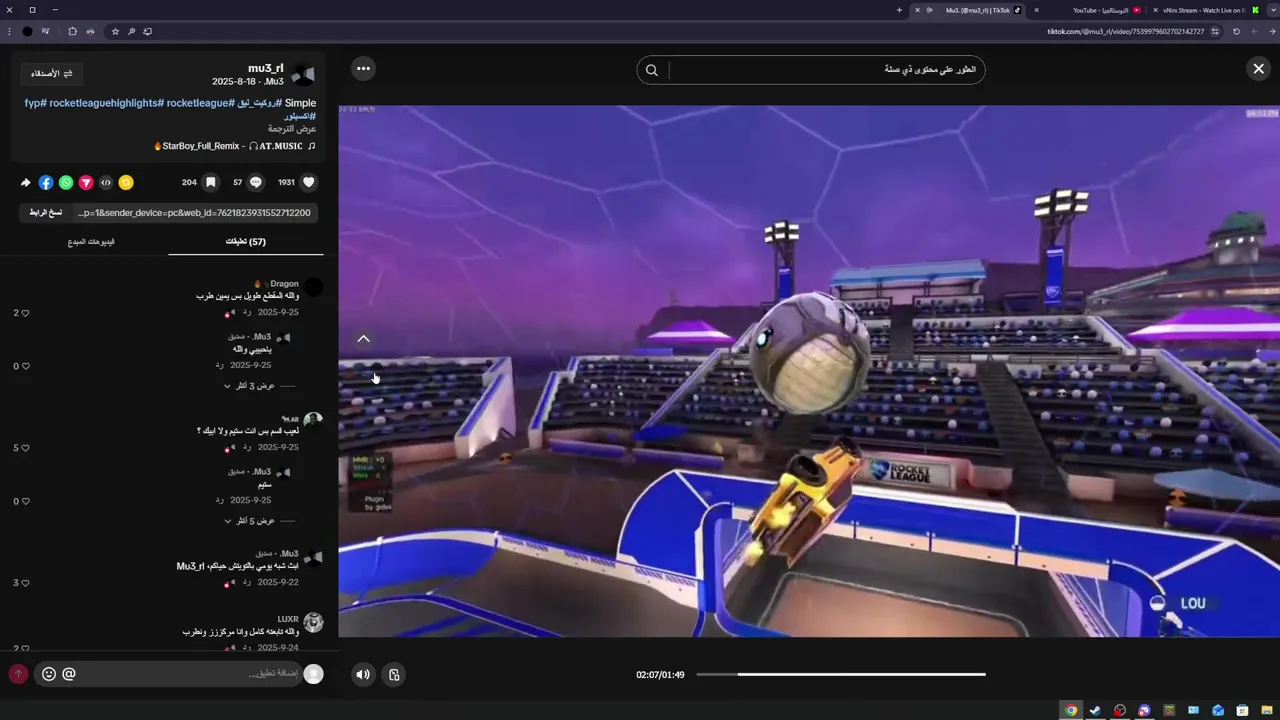This screenshot has height=720, width=1280.
Task: Open the mu3_rl username link
Action: [265, 68]
